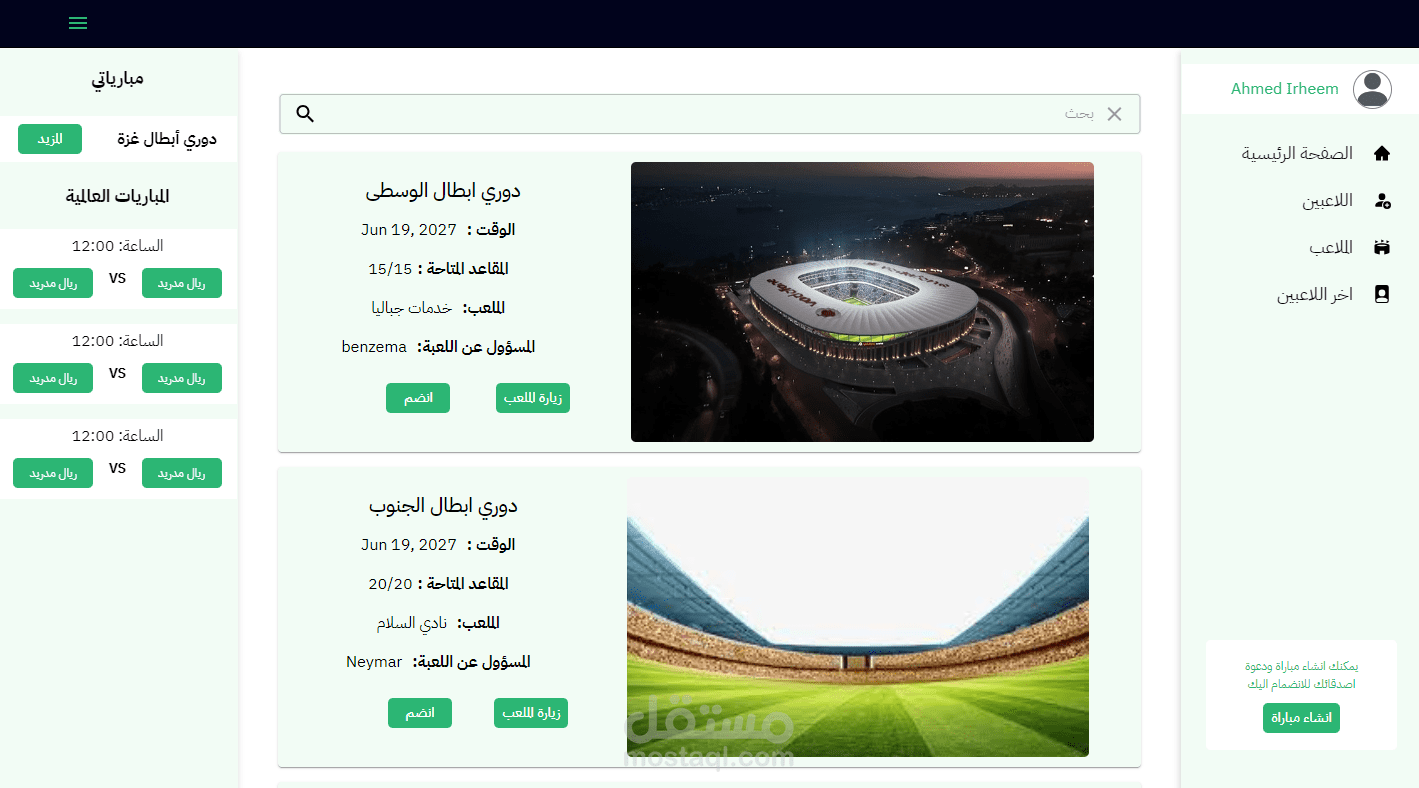Click the home icon in sidebar
The height and width of the screenshot is (788, 1419).
click(x=1382, y=153)
